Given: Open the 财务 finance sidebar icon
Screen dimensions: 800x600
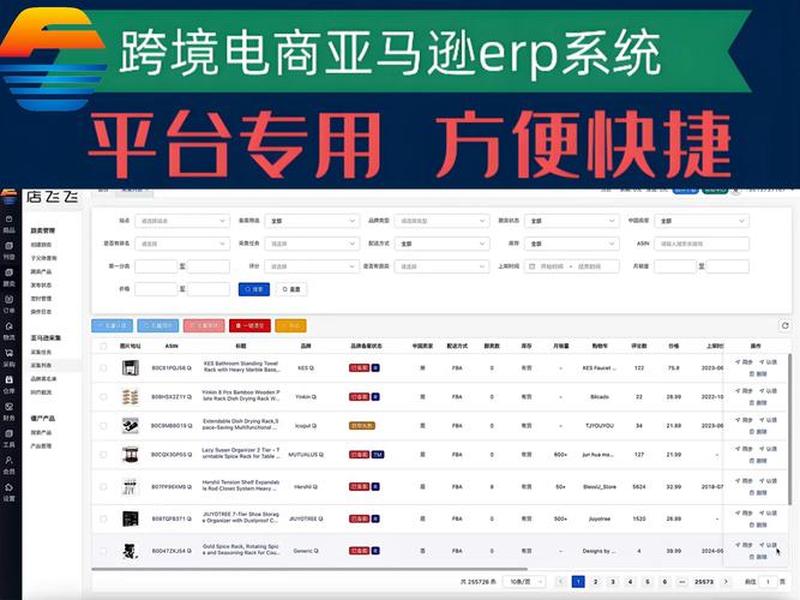Looking at the screenshot, I should pos(9,407).
